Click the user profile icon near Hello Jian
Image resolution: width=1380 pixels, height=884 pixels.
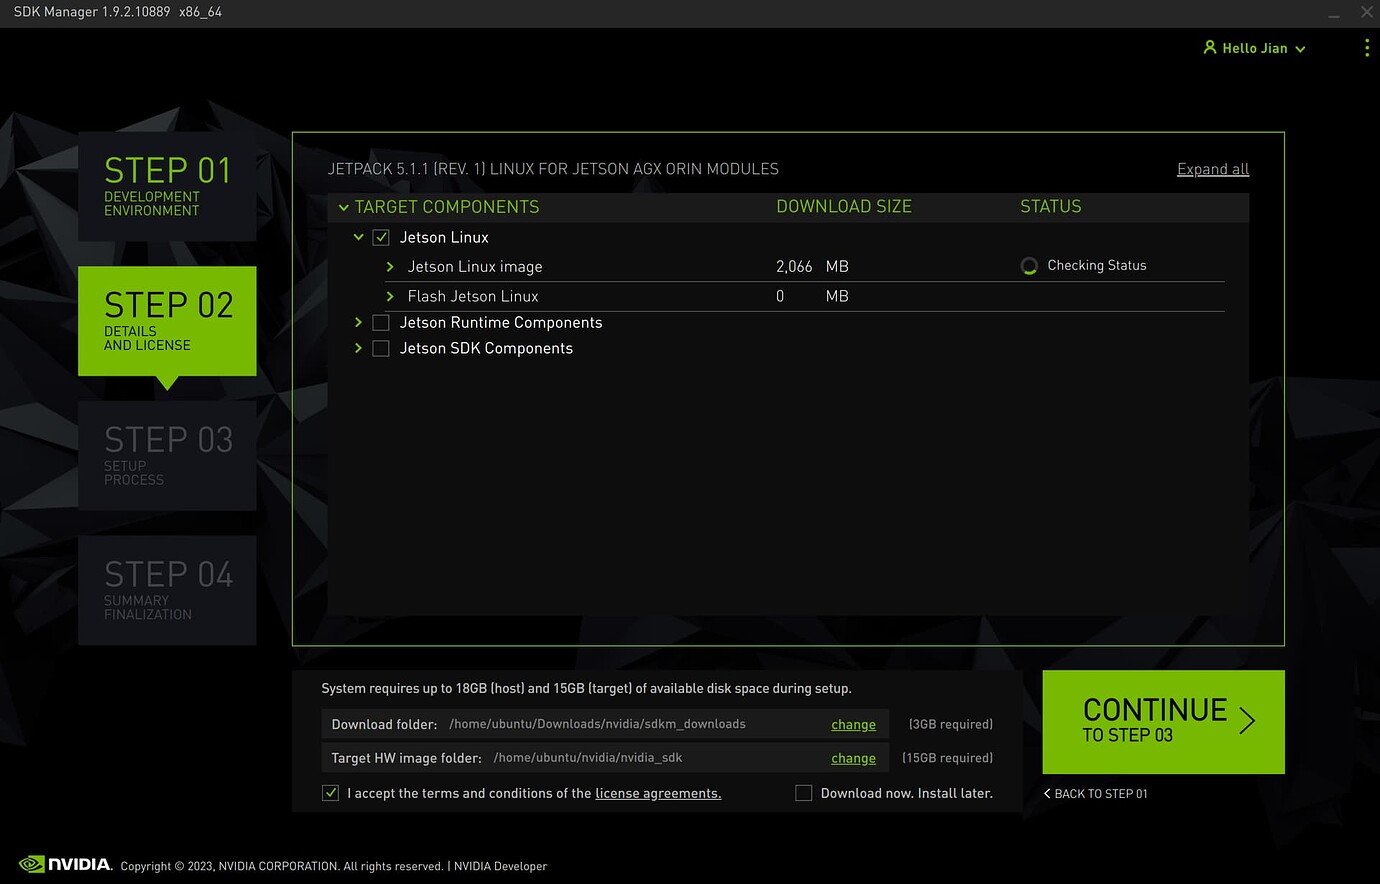(1210, 47)
